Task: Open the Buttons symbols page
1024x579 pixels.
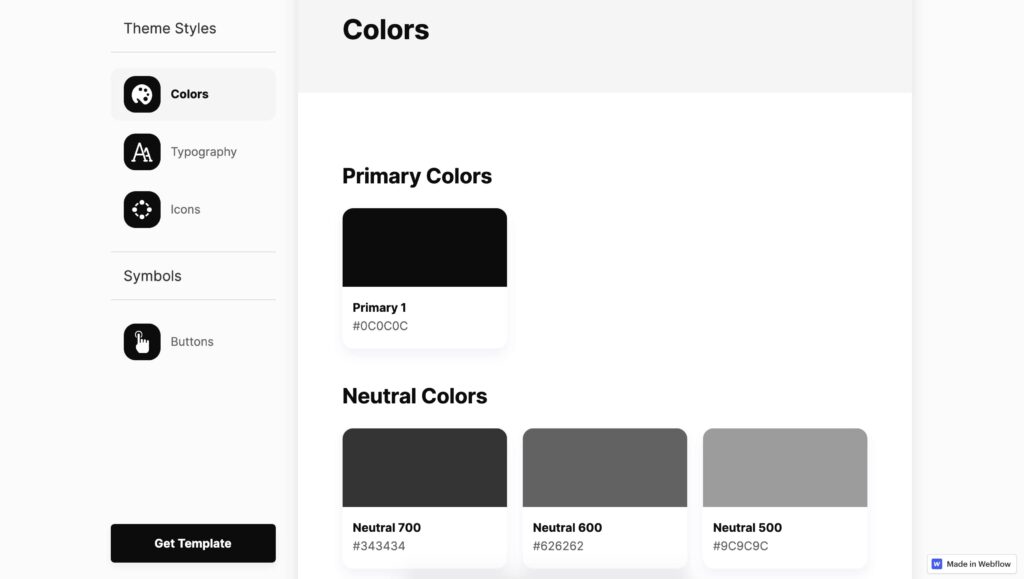Action: 192,342
